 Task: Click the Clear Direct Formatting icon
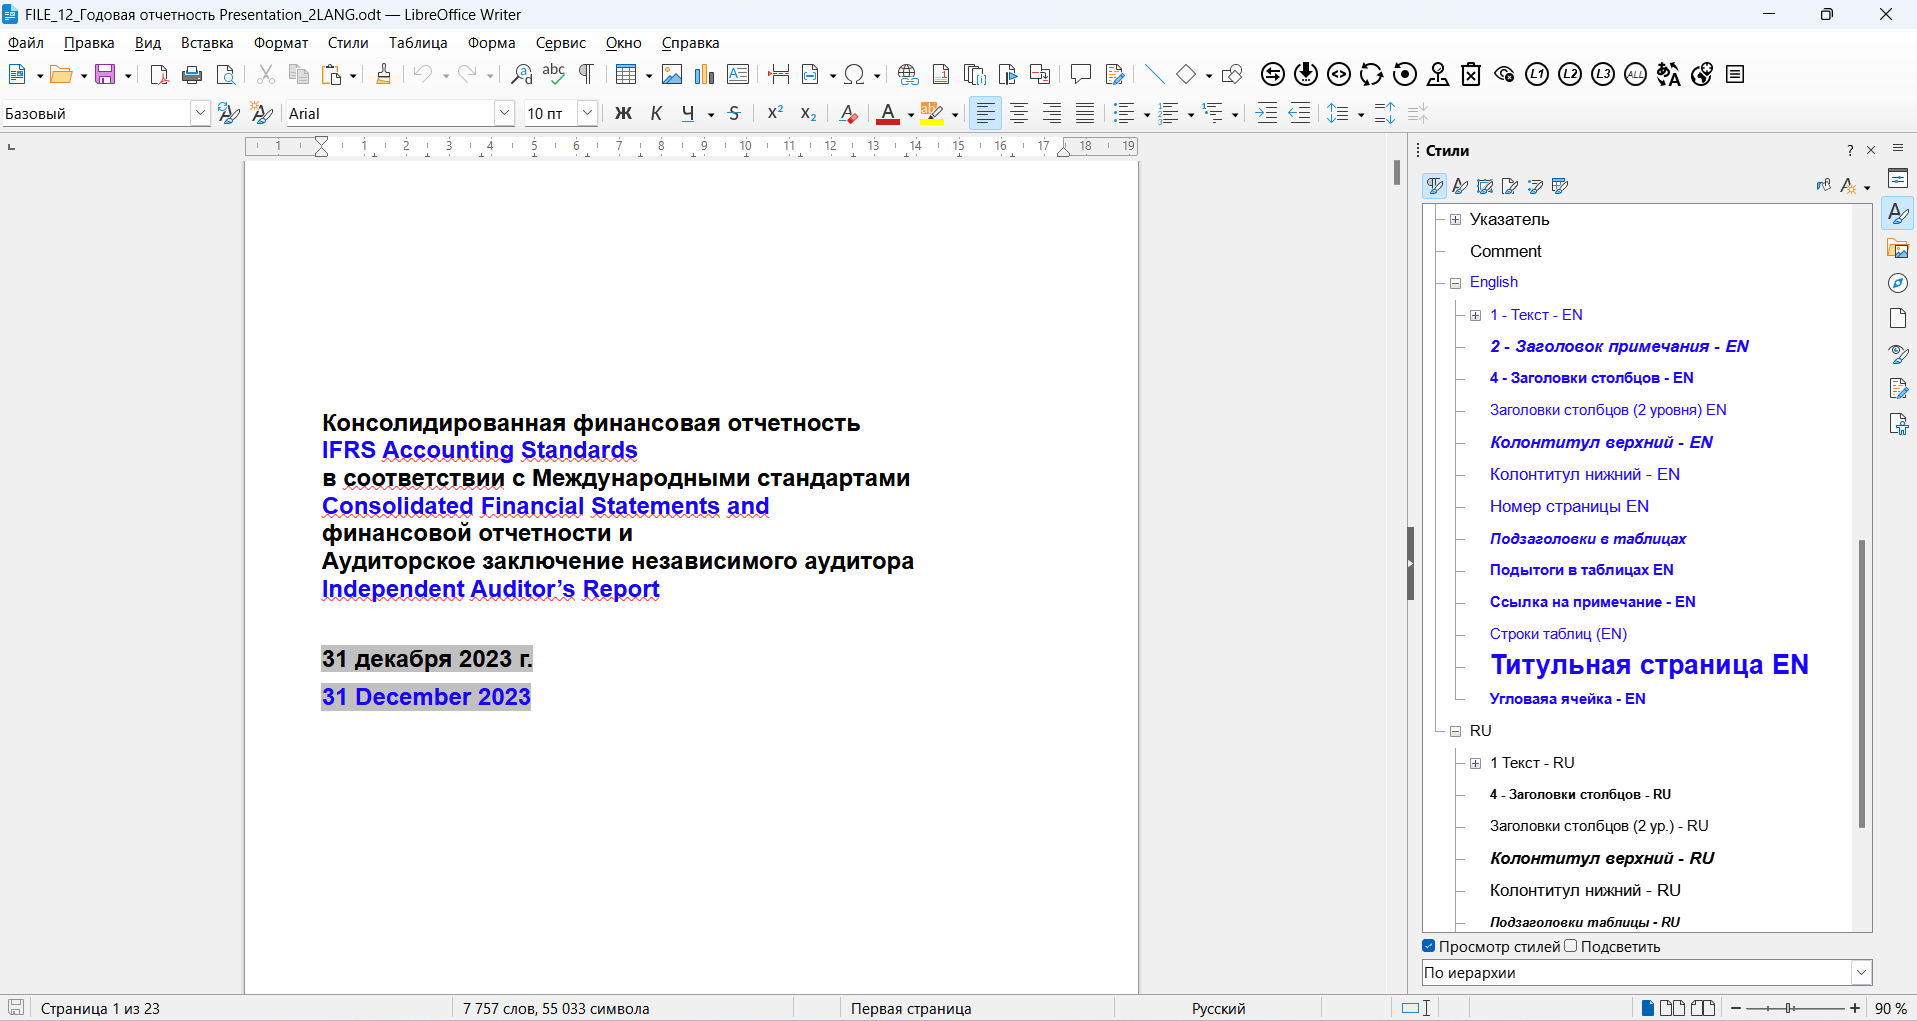[848, 114]
